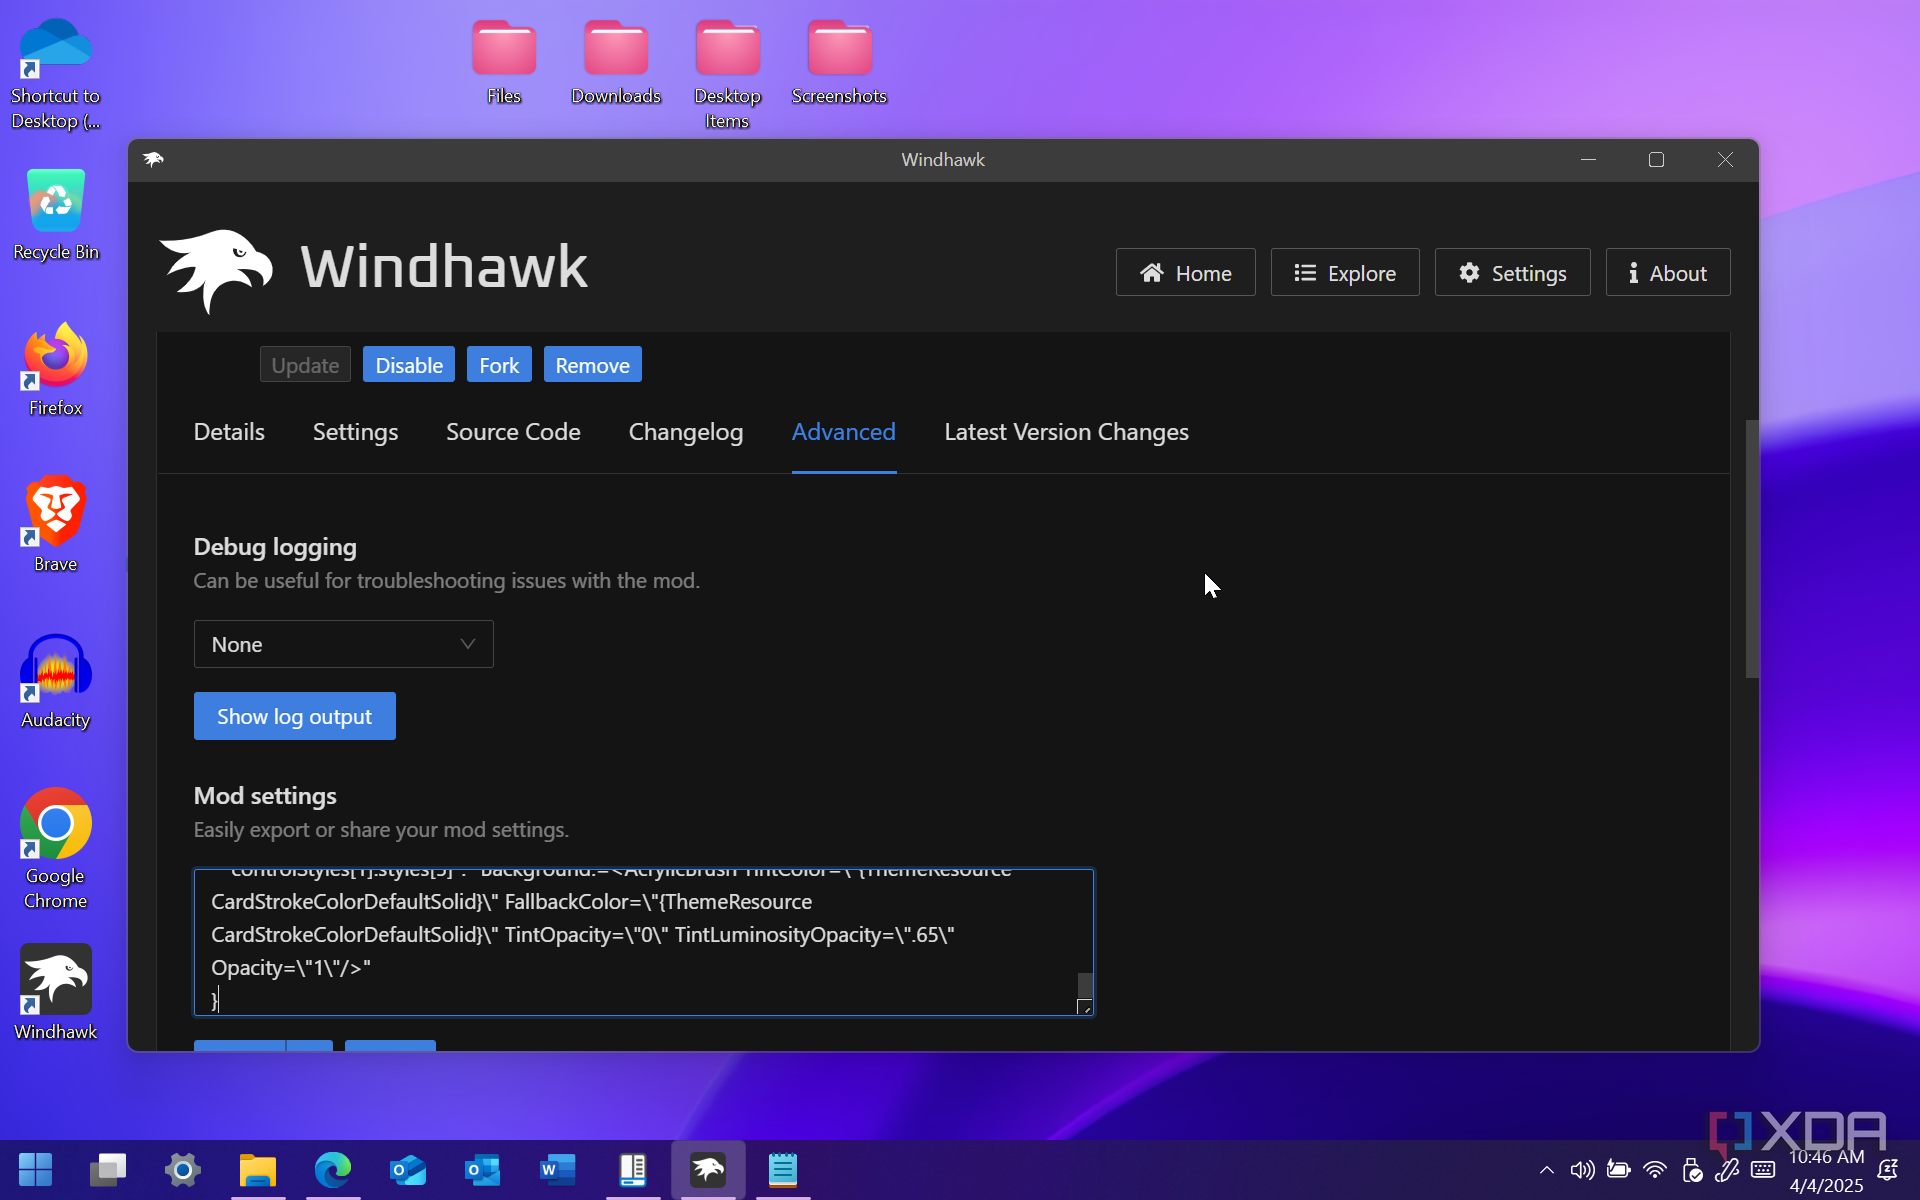This screenshot has height=1200, width=1920.
Task: Select the Screenshots desktop folder
Action: coord(839,62)
